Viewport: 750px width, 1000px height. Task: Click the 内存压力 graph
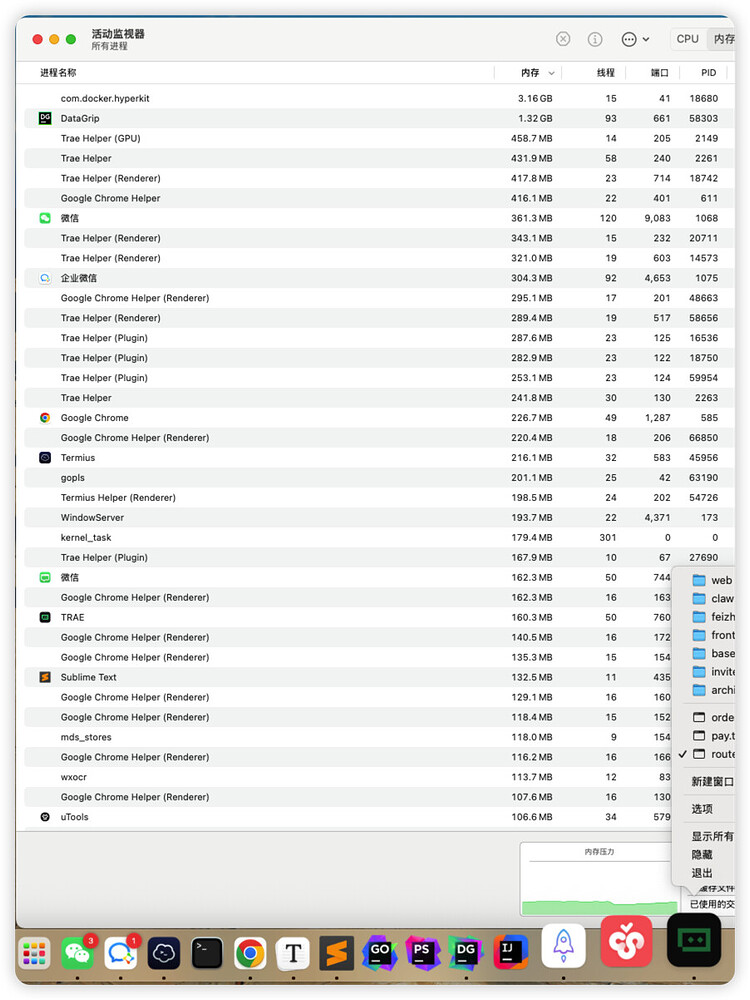(x=598, y=880)
